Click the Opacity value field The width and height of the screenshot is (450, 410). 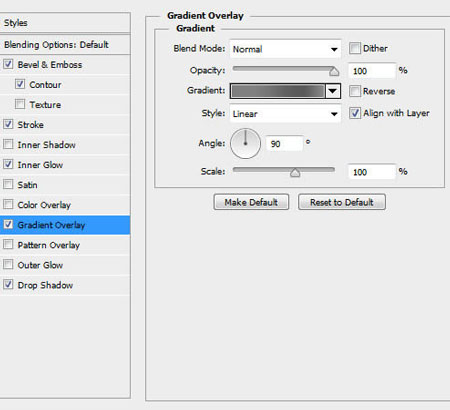pos(372,71)
